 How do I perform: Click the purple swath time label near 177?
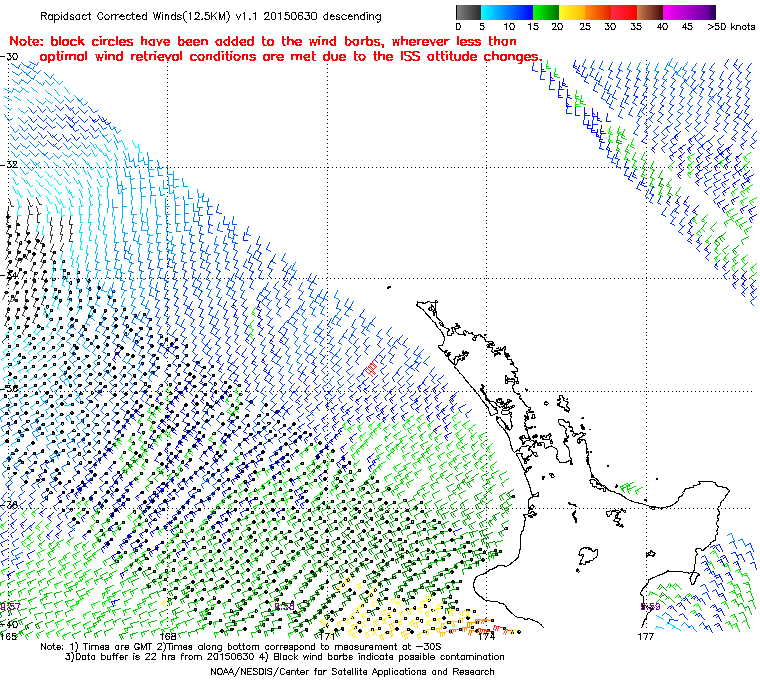click(650, 607)
